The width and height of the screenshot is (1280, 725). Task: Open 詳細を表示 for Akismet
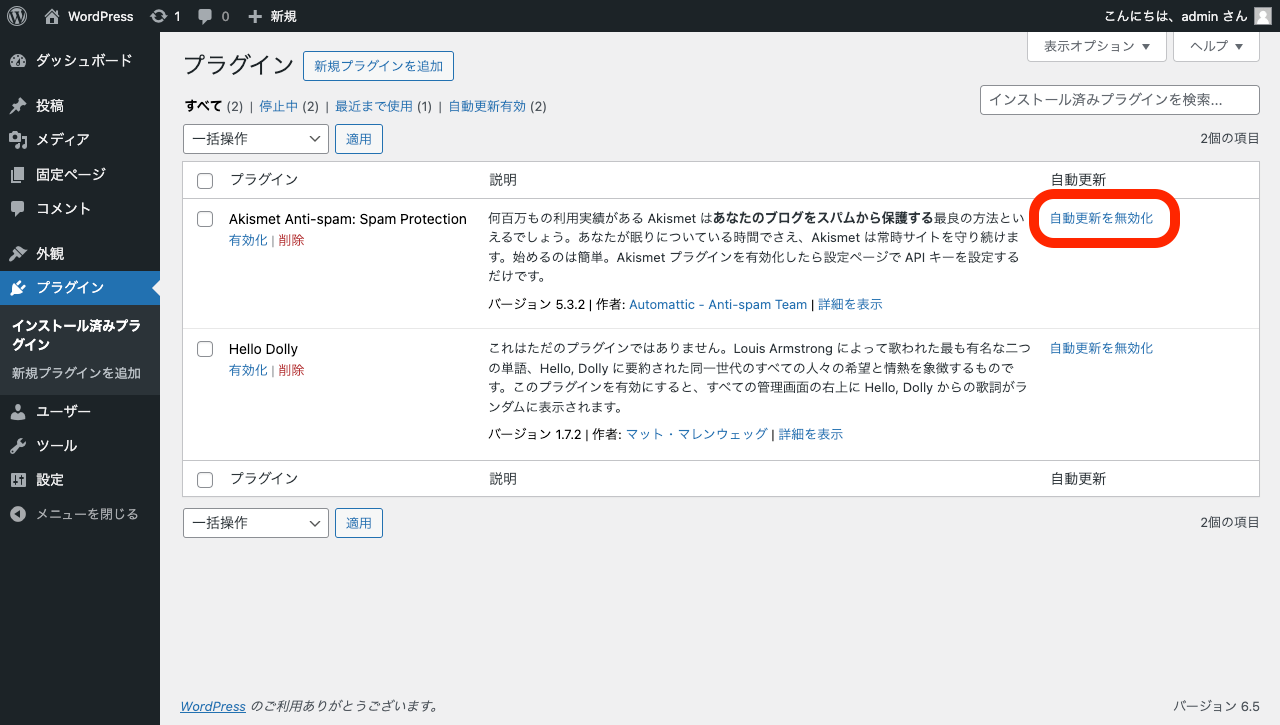(x=850, y=304)
